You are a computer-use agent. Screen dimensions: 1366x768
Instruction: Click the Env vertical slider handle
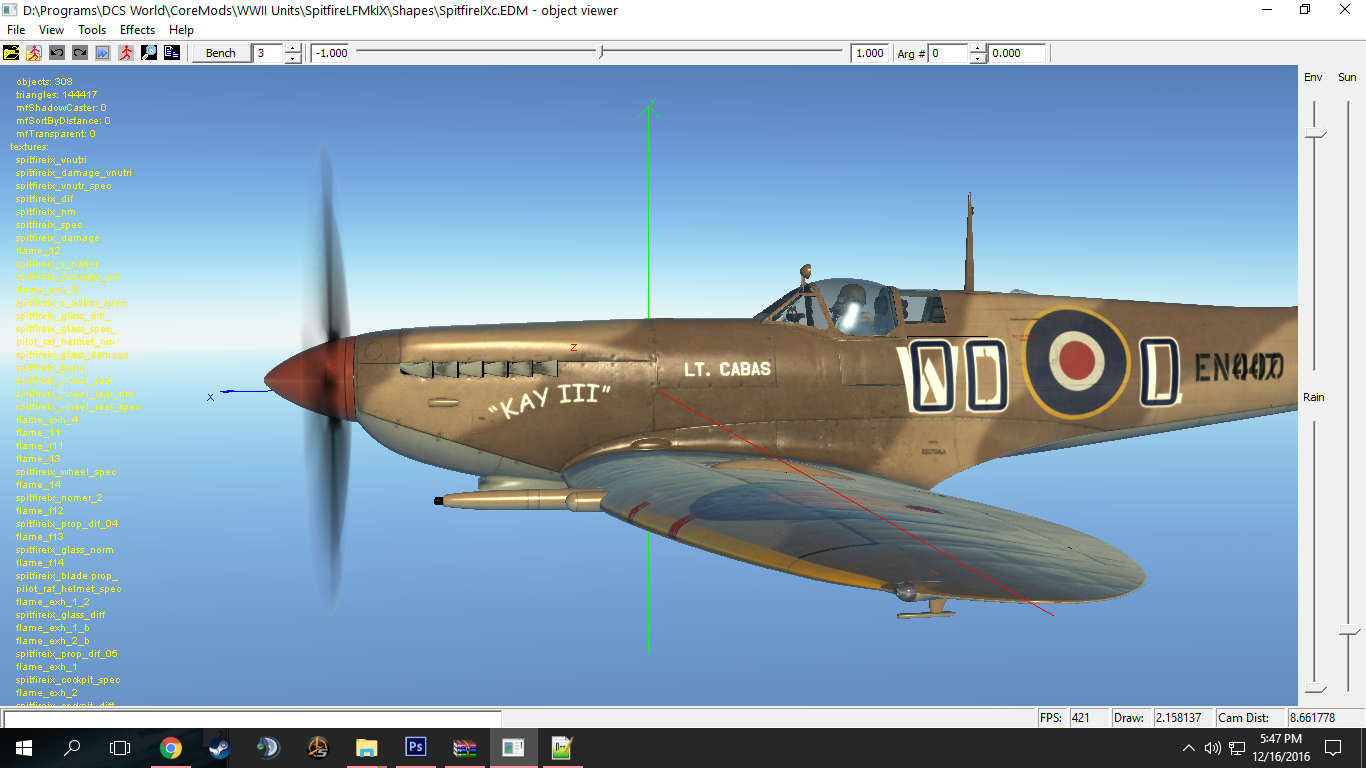(x=1316, y=135)
